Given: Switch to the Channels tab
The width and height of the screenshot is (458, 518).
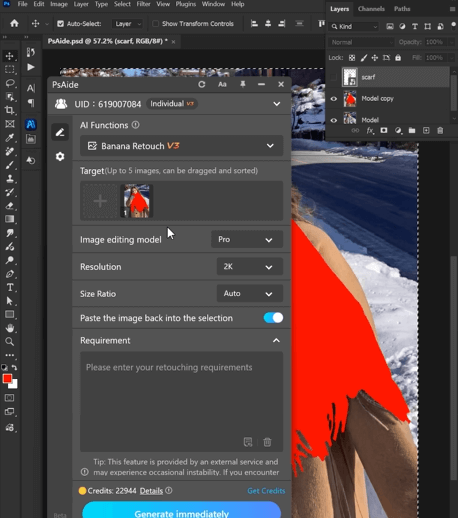Looking at the screenshot, I should tap(371, 9).
